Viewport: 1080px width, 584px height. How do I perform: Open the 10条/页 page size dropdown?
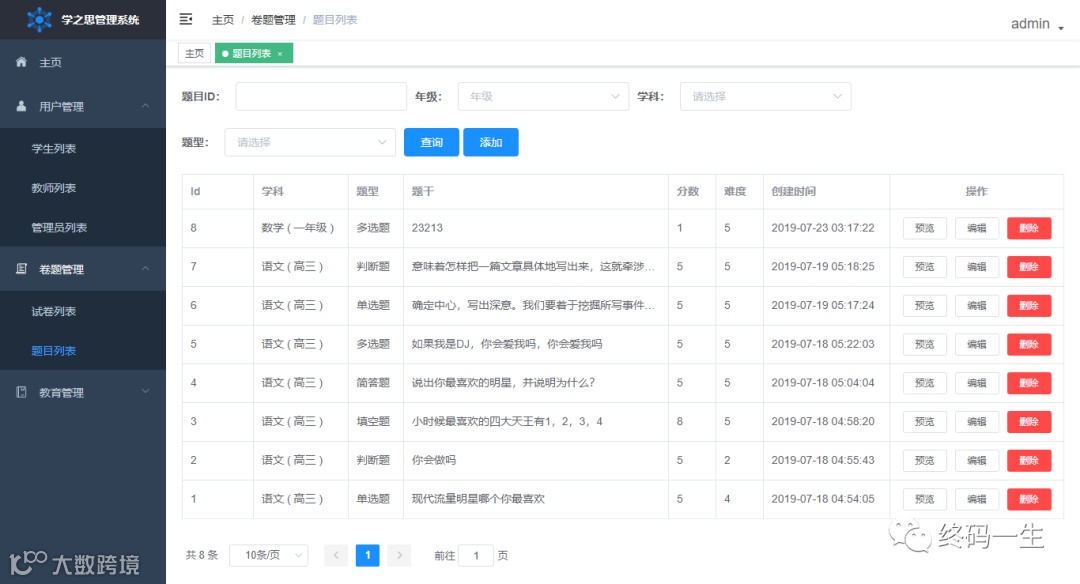tap(268, 555)
